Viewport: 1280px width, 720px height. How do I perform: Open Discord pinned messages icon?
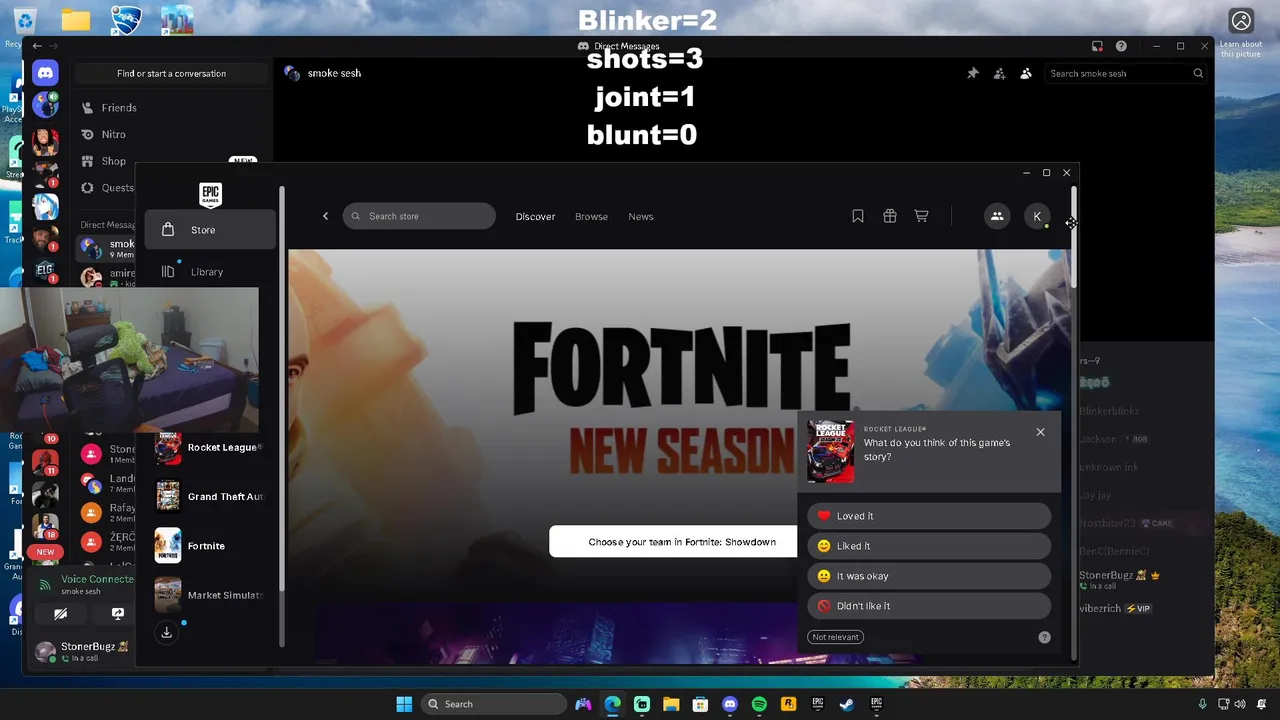click(x=972, y=73)
